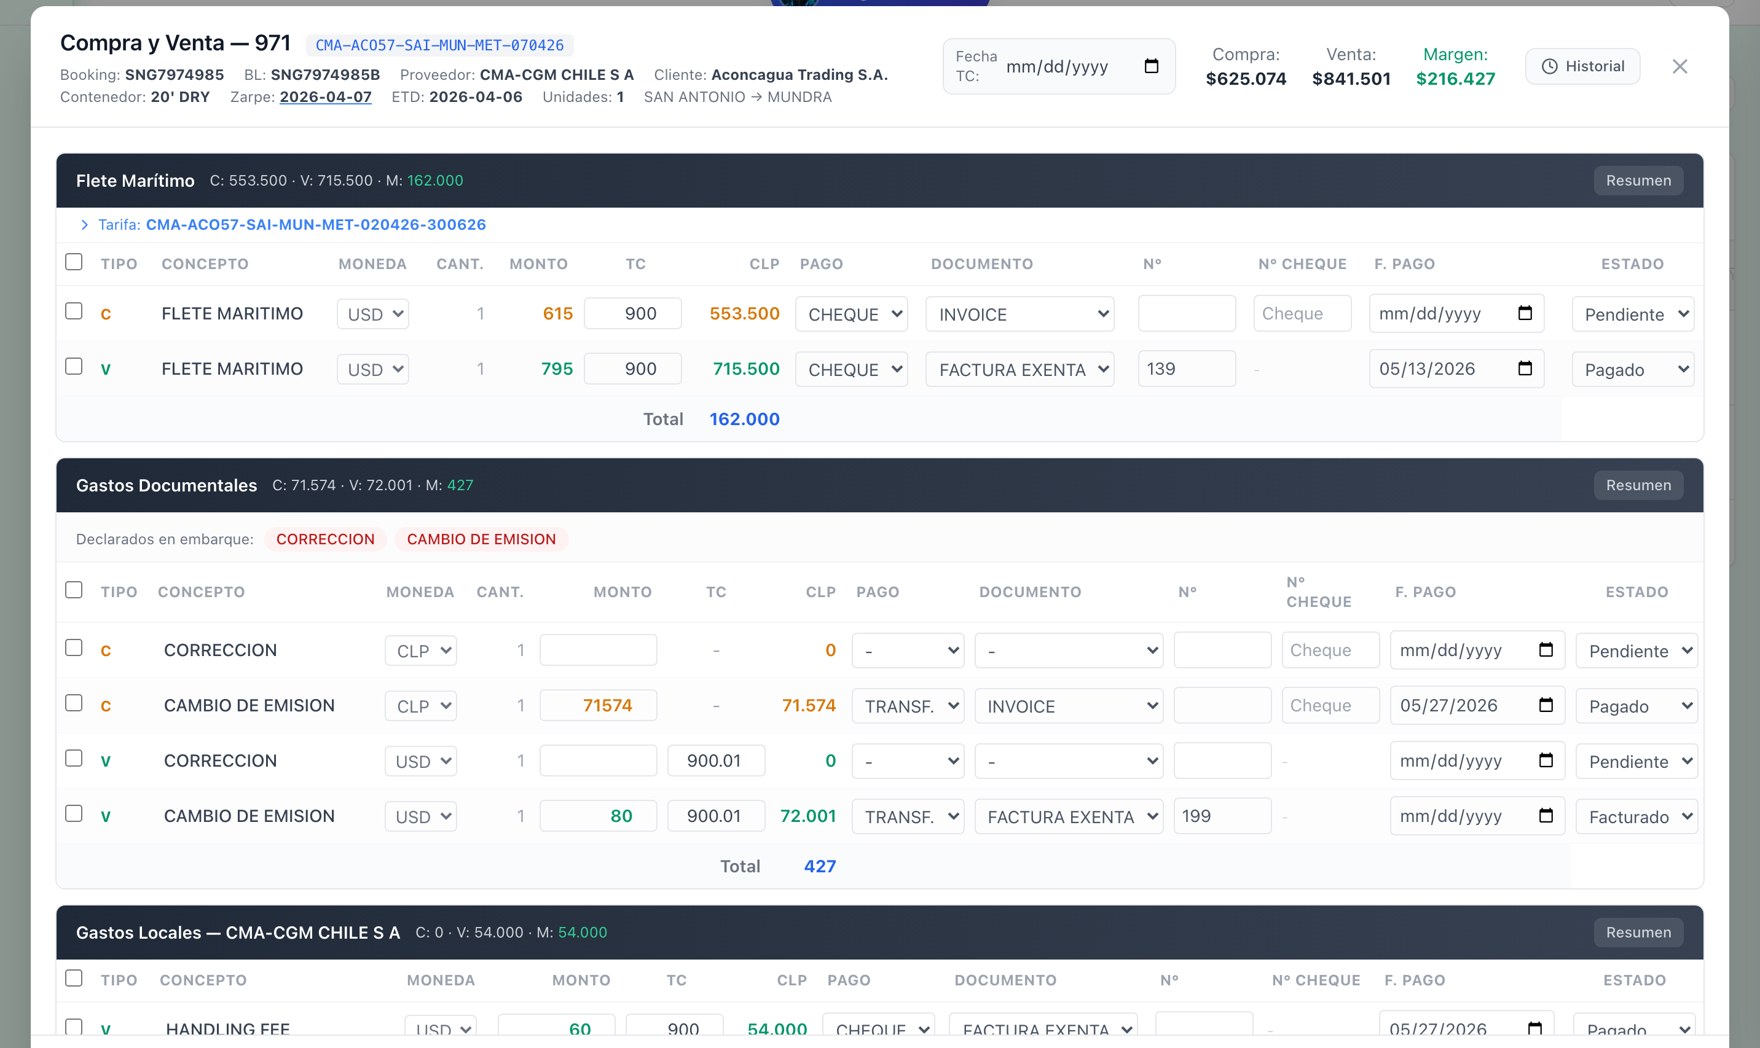Image resolution: width=1760 pixels, height=1048 pixels.
Task: Check the CORRECCION compra row
Action: (74, 647)
